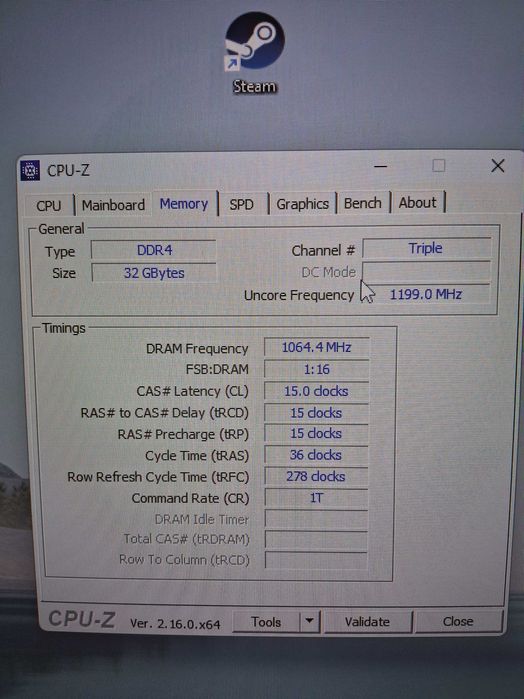Minimize the CPU-Z window

(380, 167)
